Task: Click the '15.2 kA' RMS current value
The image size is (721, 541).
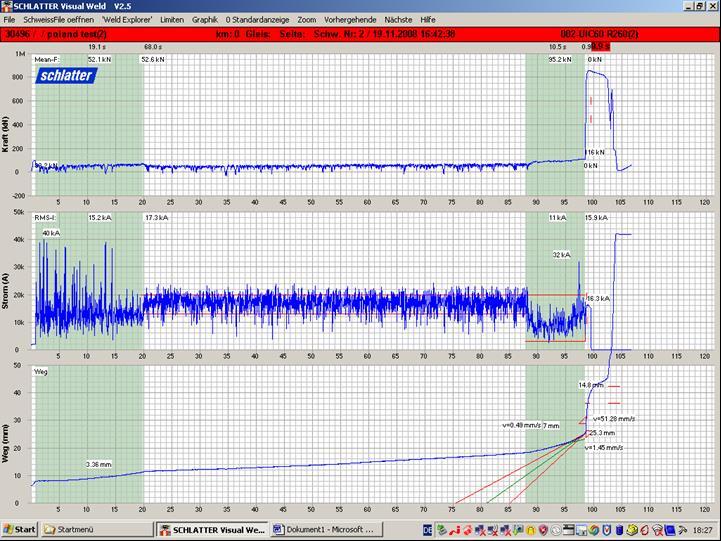Action: tap(100, 217)
